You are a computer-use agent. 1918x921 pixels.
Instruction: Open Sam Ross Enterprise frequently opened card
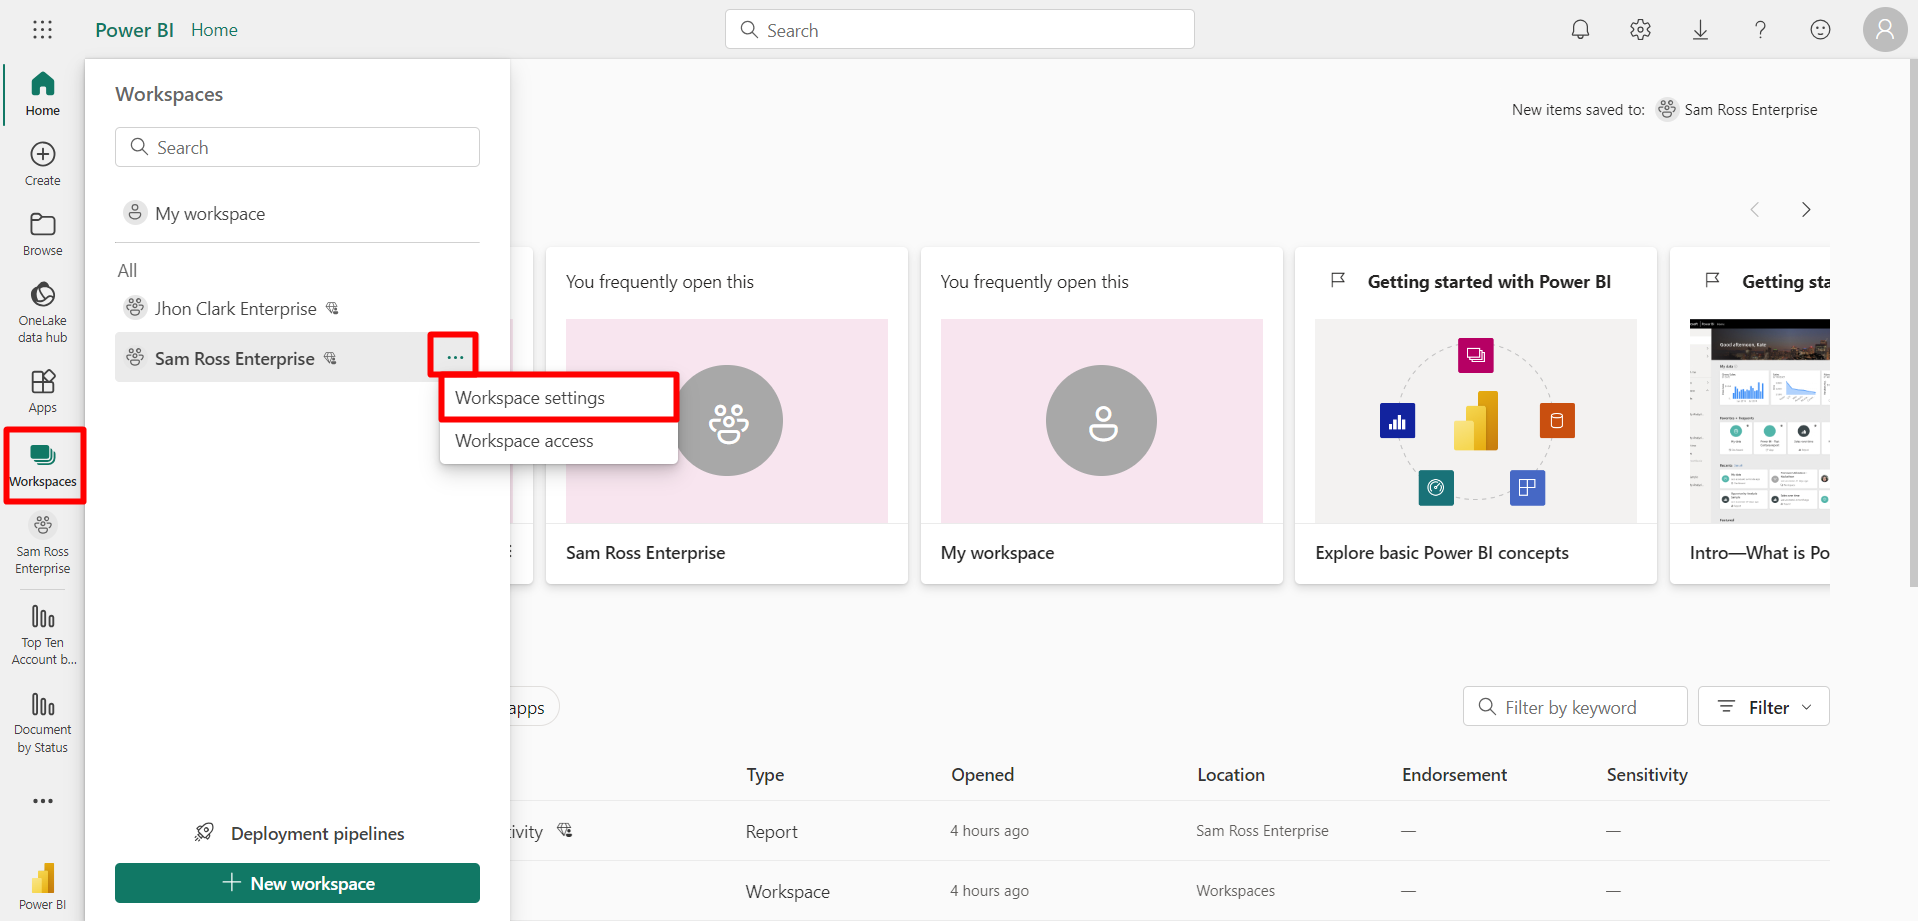(727, 415)
